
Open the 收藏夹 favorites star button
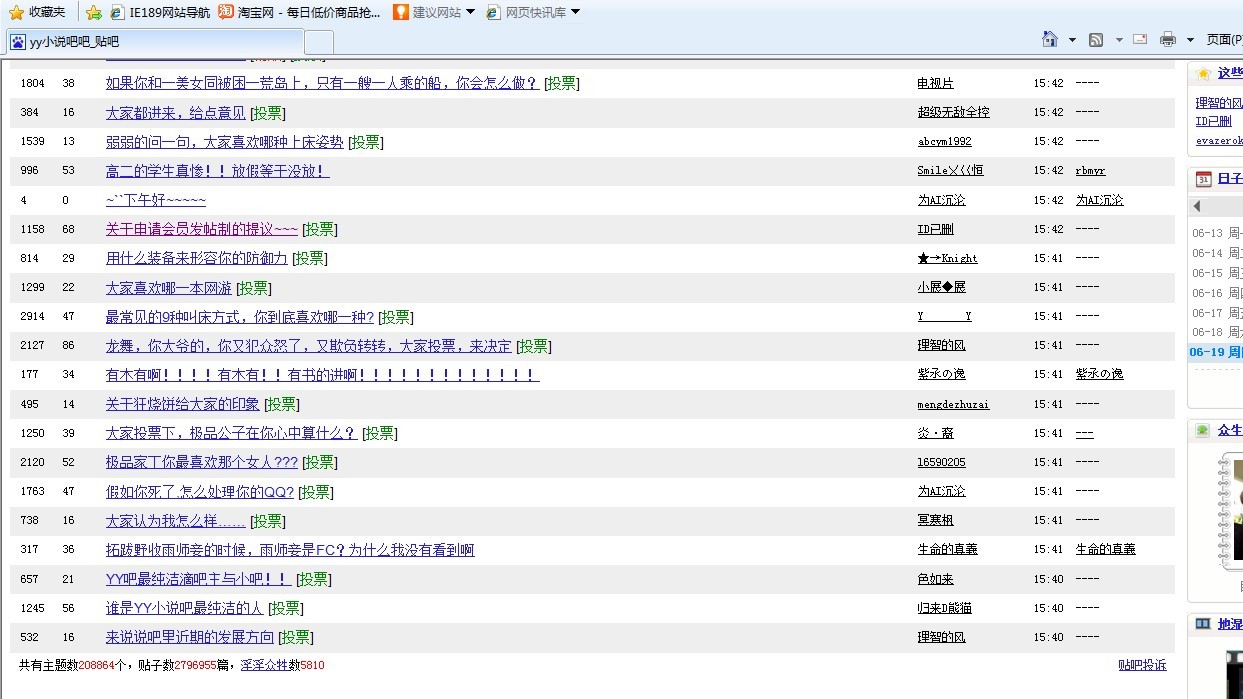37,12
